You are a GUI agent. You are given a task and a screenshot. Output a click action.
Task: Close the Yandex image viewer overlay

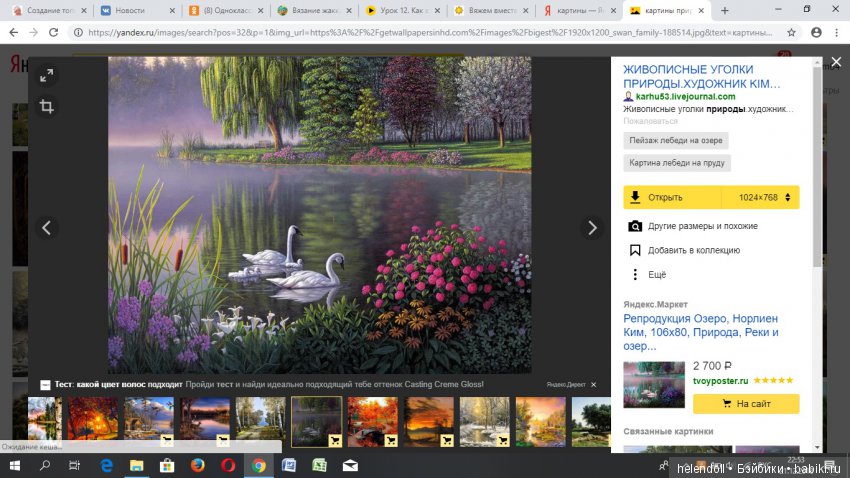836,62
